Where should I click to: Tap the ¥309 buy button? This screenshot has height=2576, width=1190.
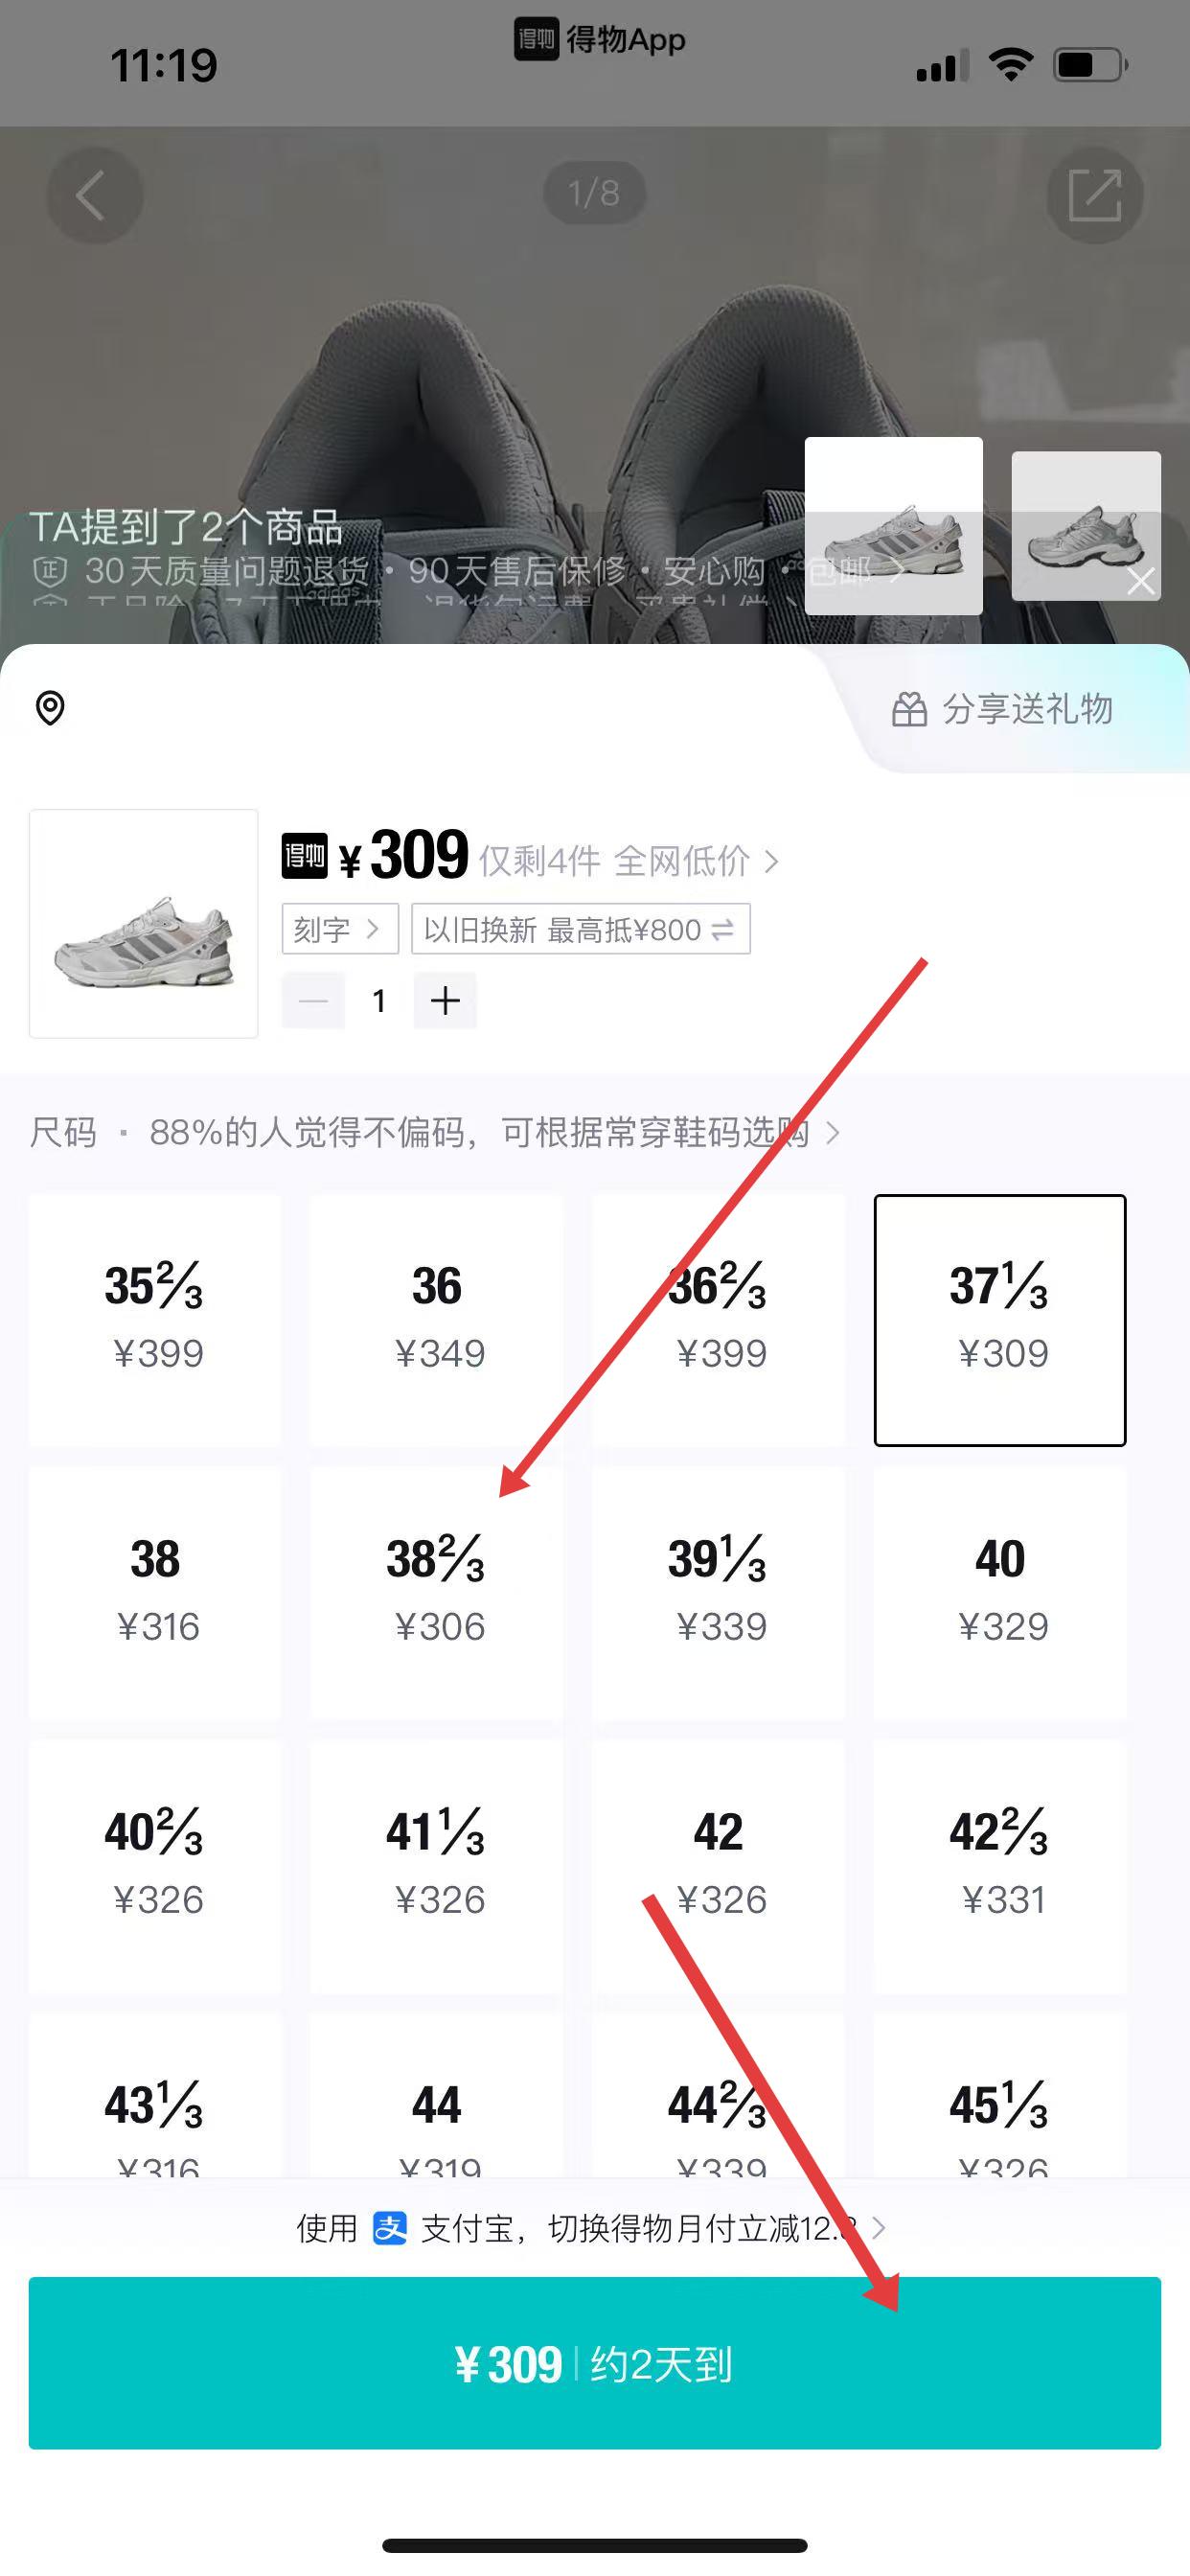[x=594, y=2364]
